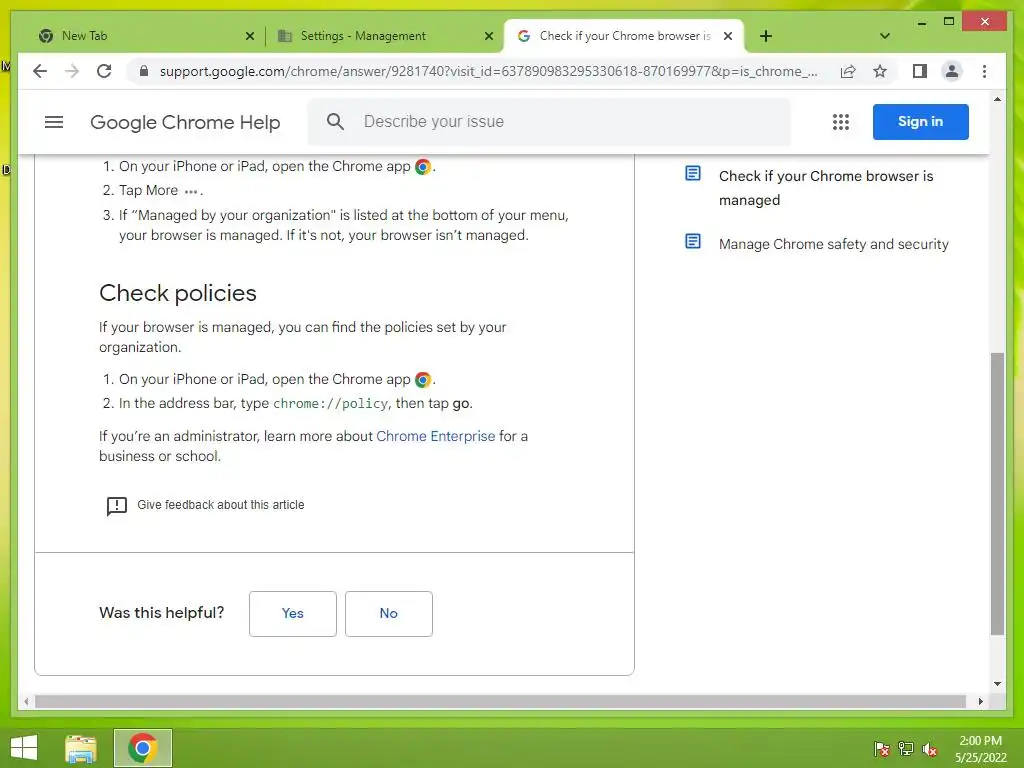
Task: Click the lock icon in address bar
Action: point(144,71)
